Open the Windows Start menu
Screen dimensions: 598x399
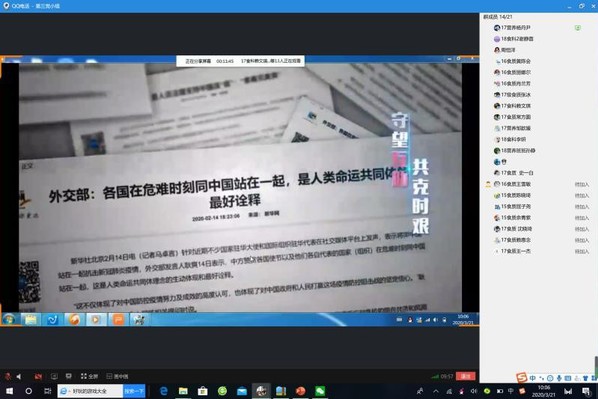coord(10,391)
